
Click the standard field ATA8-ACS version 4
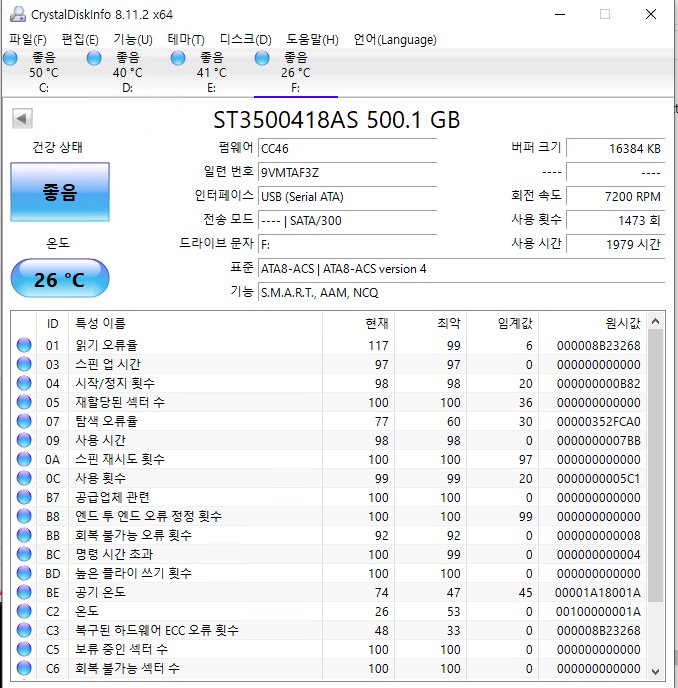(x=462, y=269)
